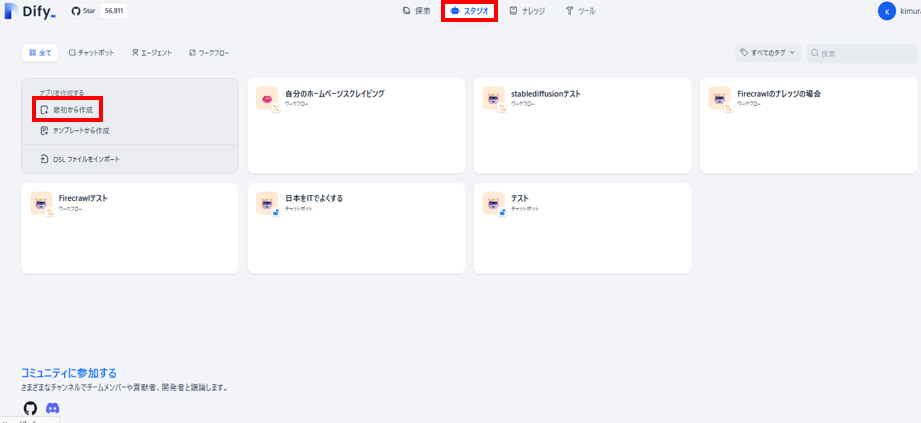921x423 pixels.
Task: Click the robot icon of テスト chatbot
Action: pyautogui.click(x=493, y=203)
